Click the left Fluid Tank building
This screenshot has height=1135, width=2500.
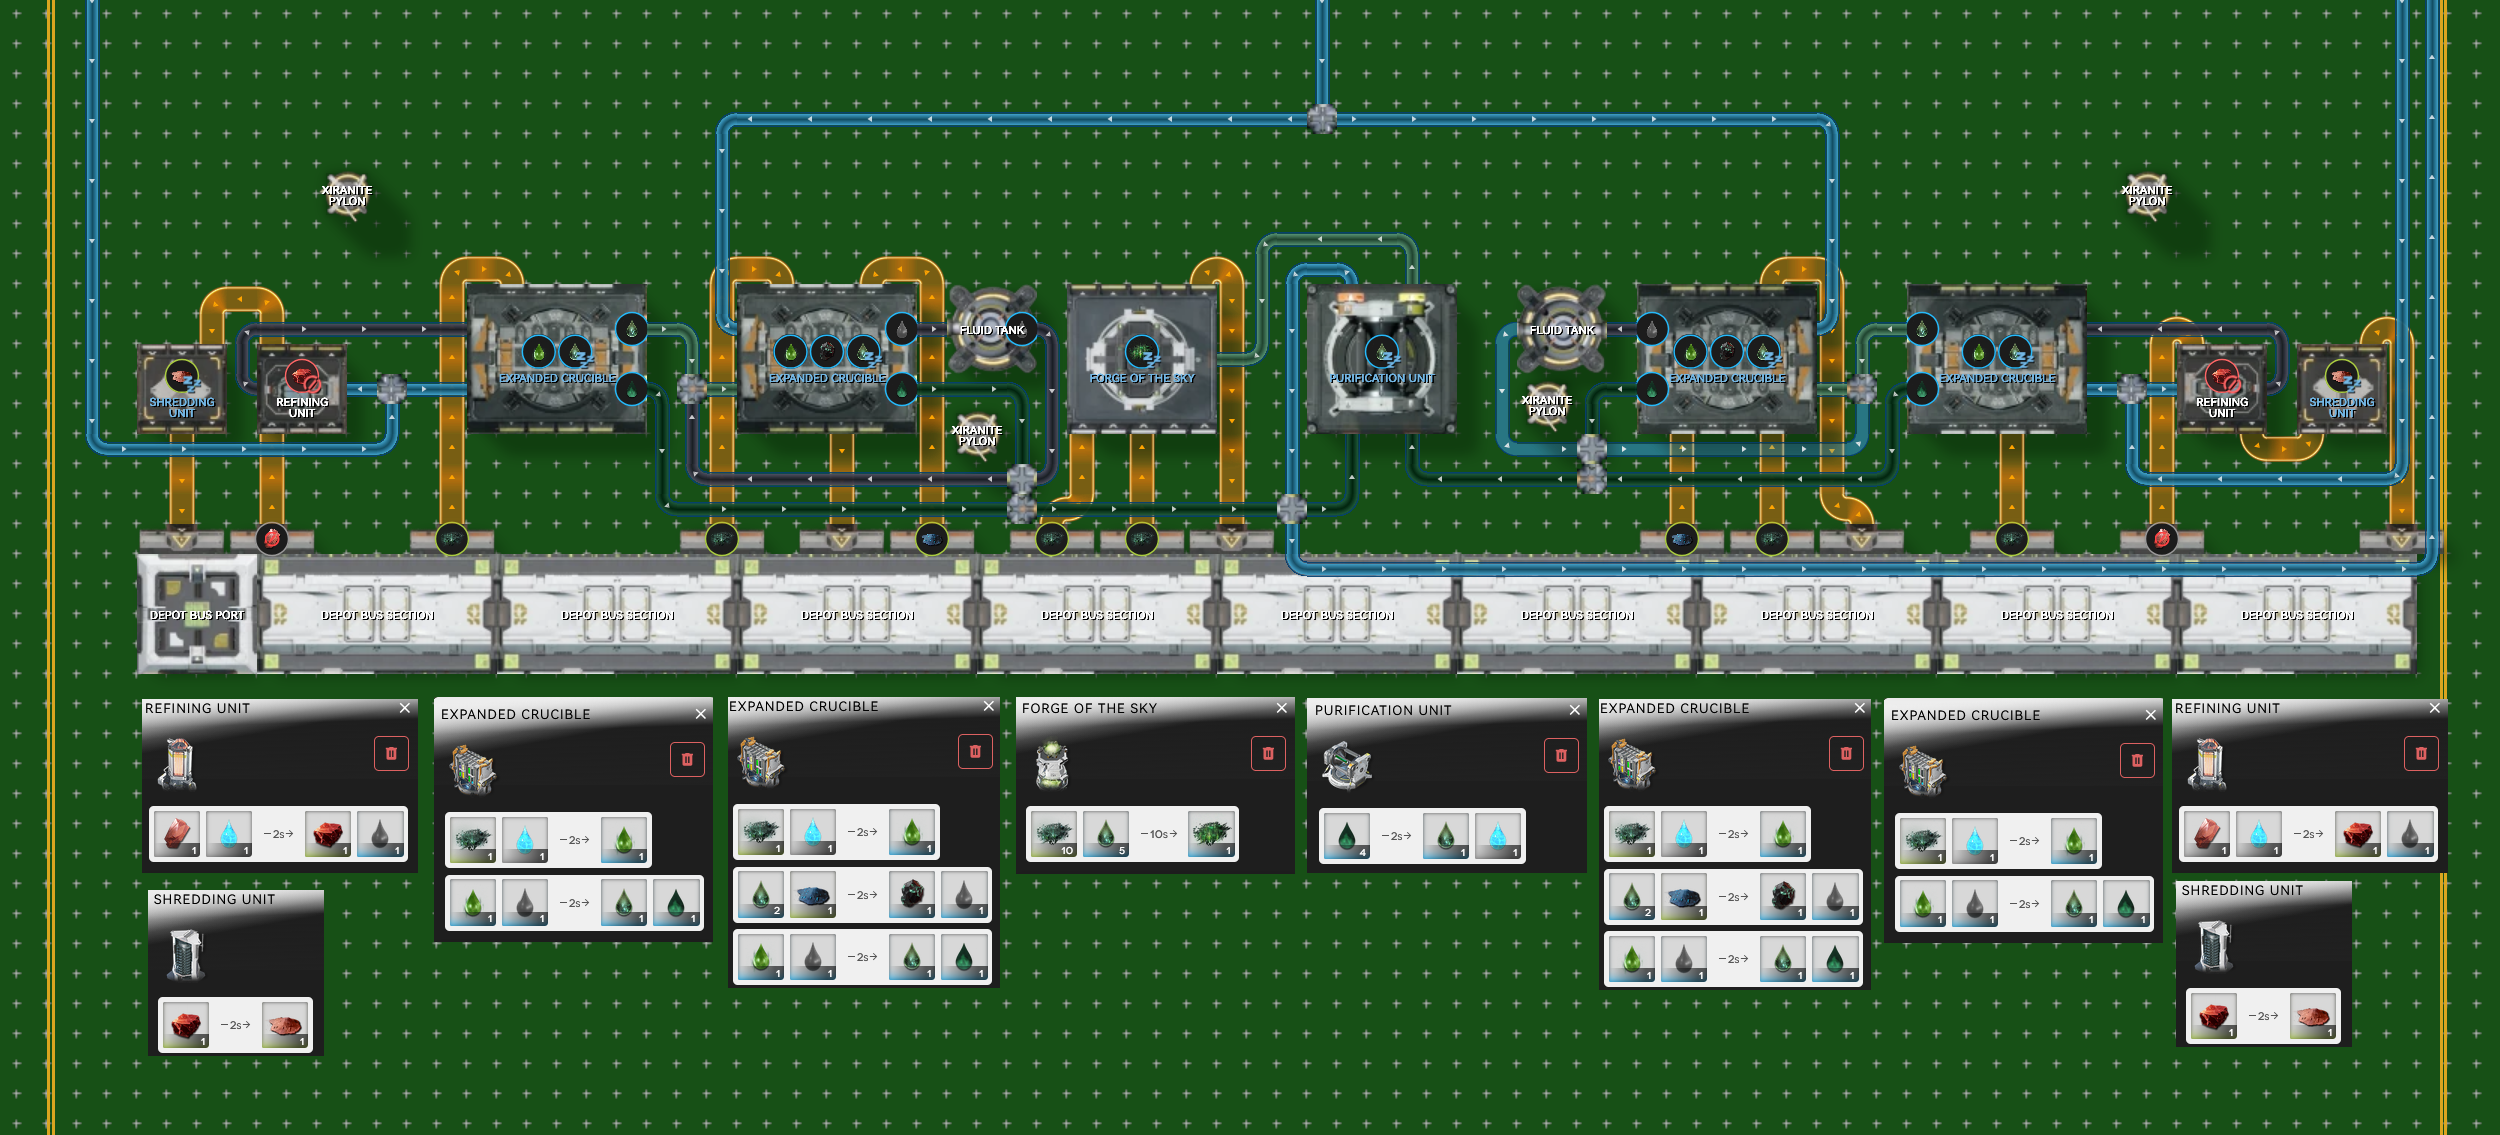click(992, 329)
